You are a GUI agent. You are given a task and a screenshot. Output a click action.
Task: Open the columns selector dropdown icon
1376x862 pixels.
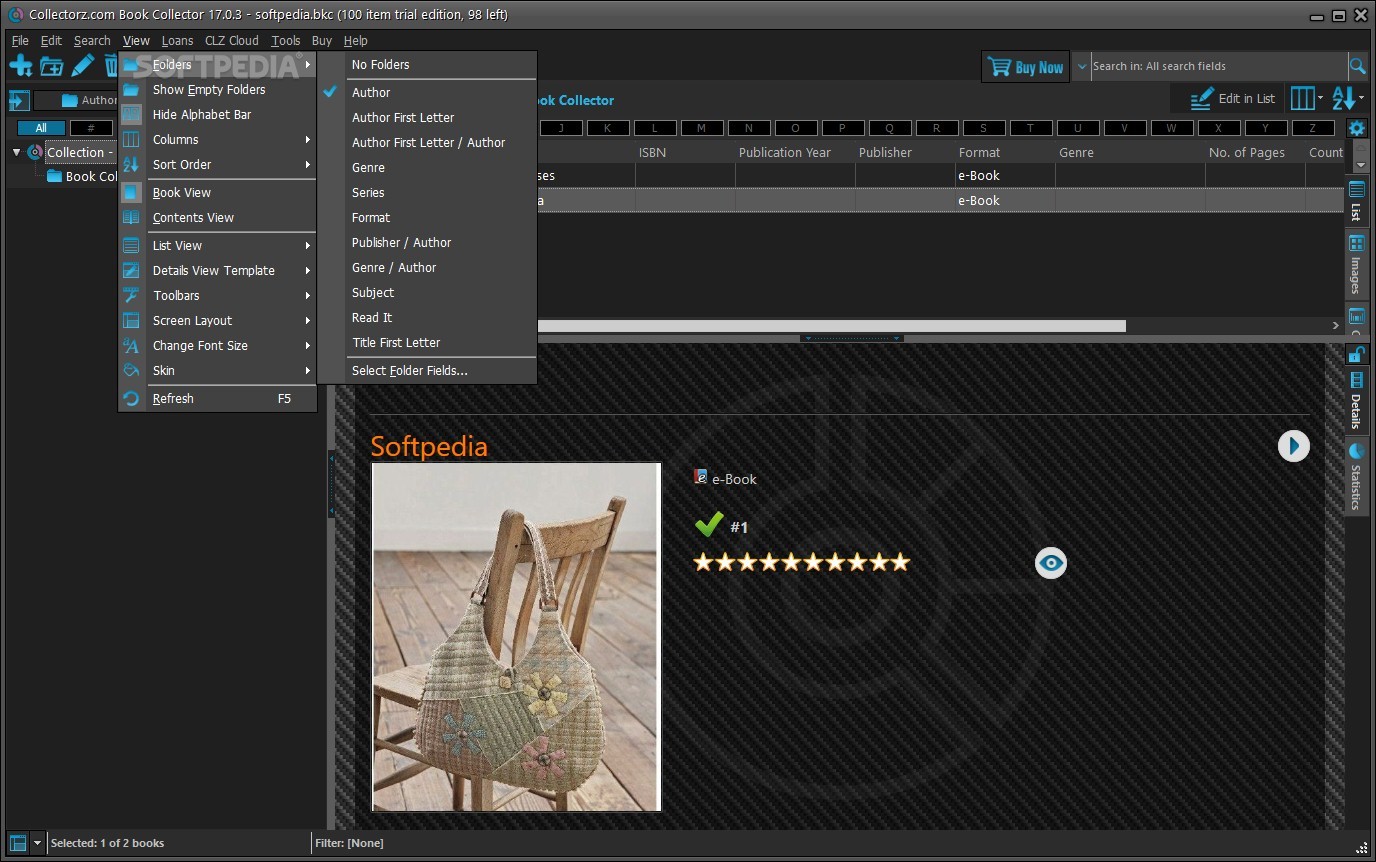click(x=1306, y=98)
